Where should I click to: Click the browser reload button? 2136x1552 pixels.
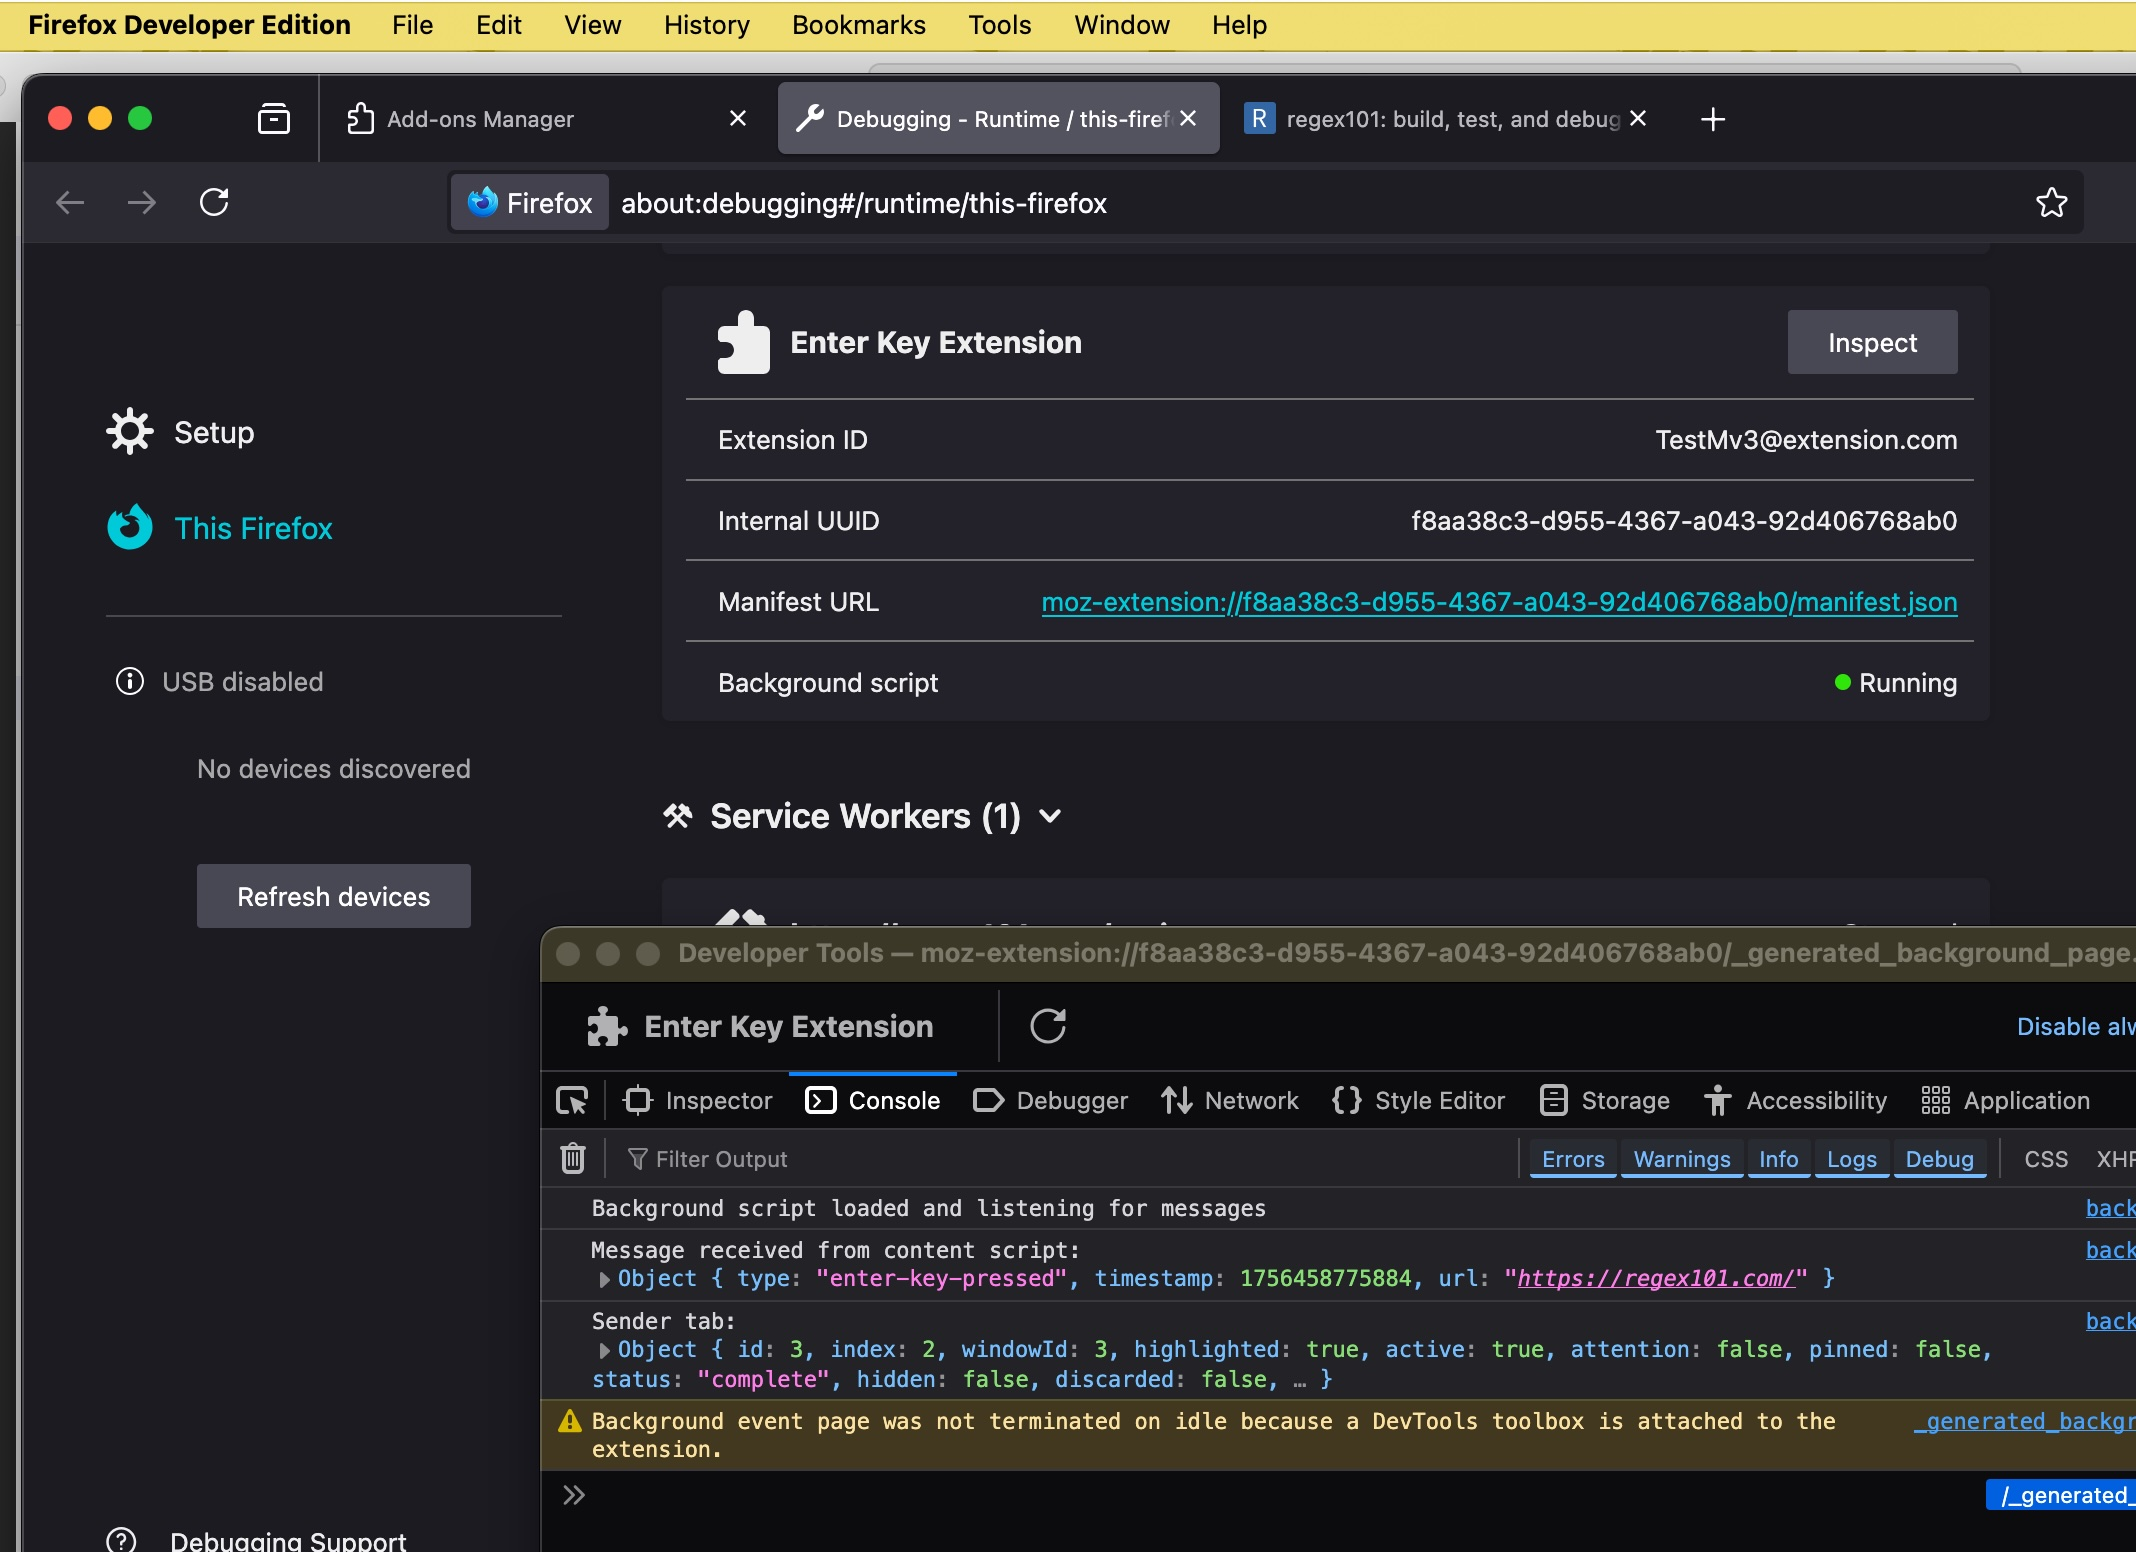coord(214,203)
